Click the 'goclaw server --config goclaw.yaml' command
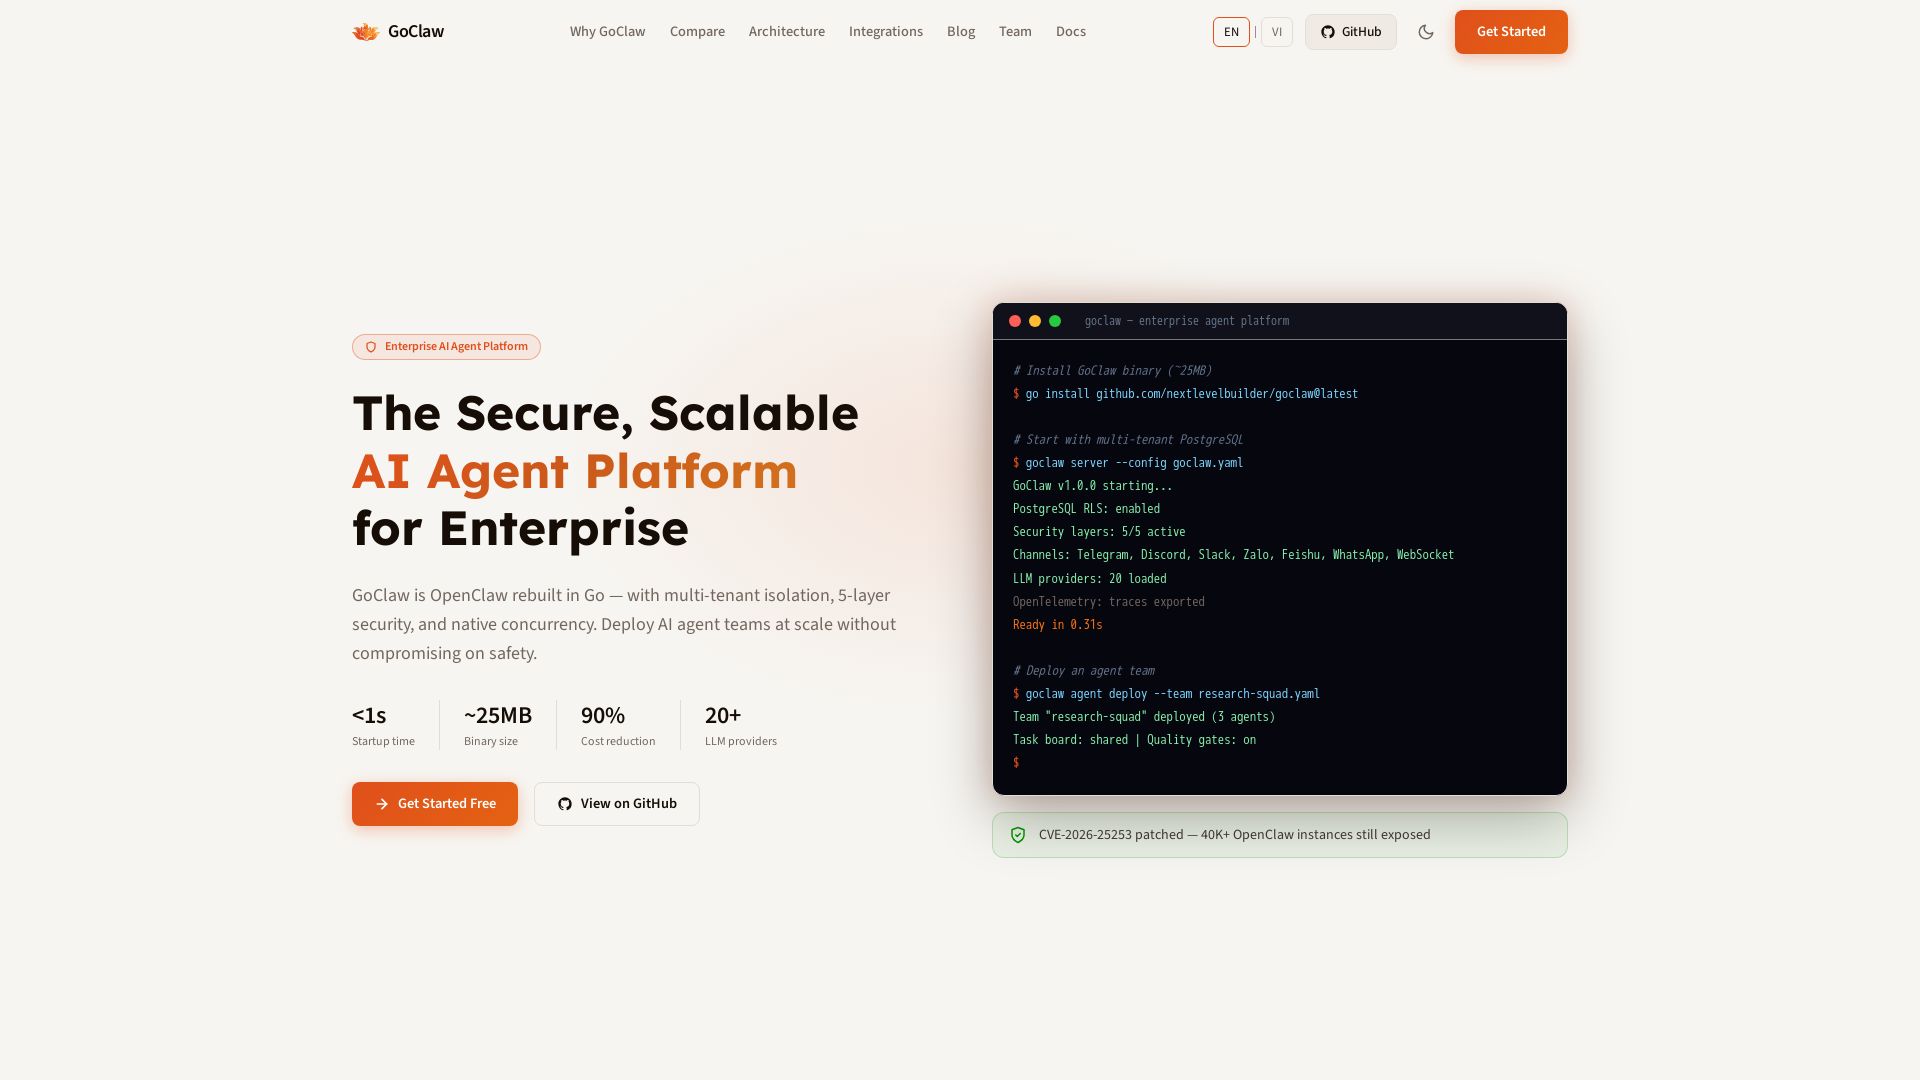The height and width of the screenshot is (1080, 1920). pos(1134,463)
